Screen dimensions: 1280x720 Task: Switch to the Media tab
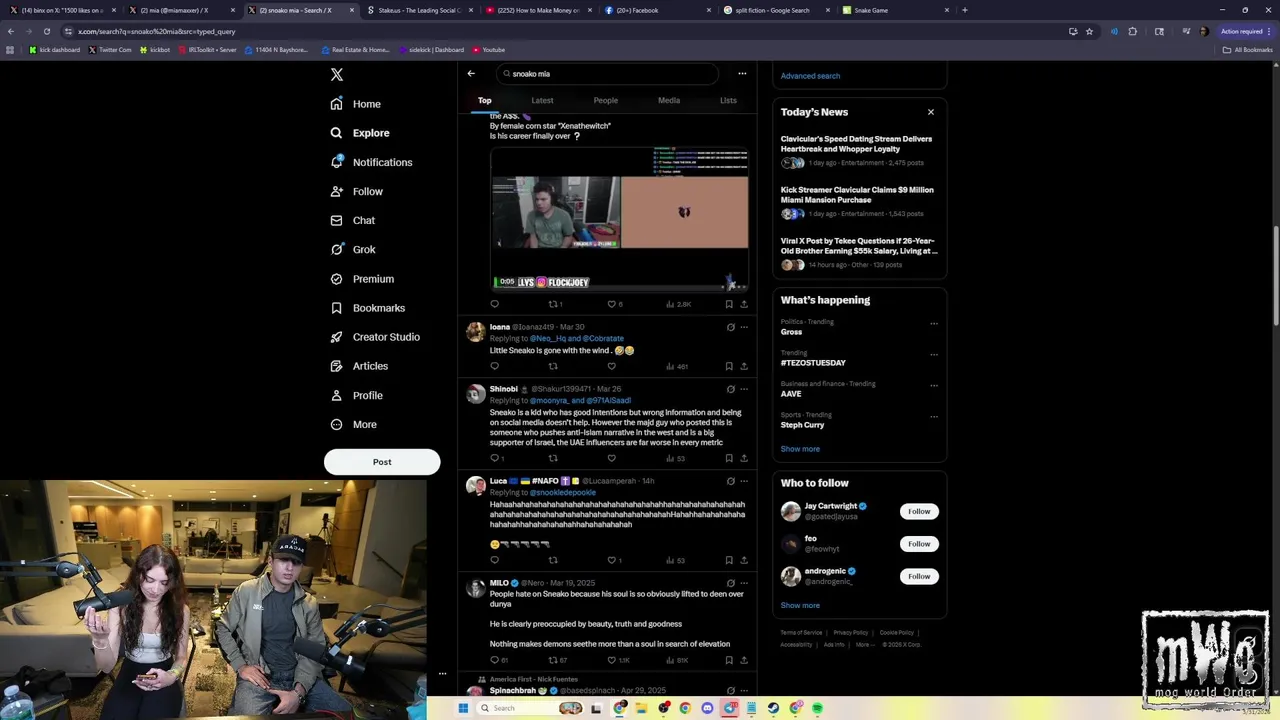coord(669,100)
